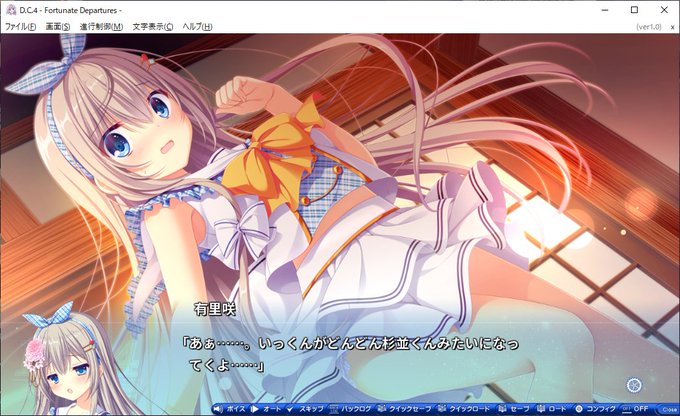The width and height of the screenshot is (680, 416).
Task: Open the ファイル(F) menu
Action: click(20, 27)
